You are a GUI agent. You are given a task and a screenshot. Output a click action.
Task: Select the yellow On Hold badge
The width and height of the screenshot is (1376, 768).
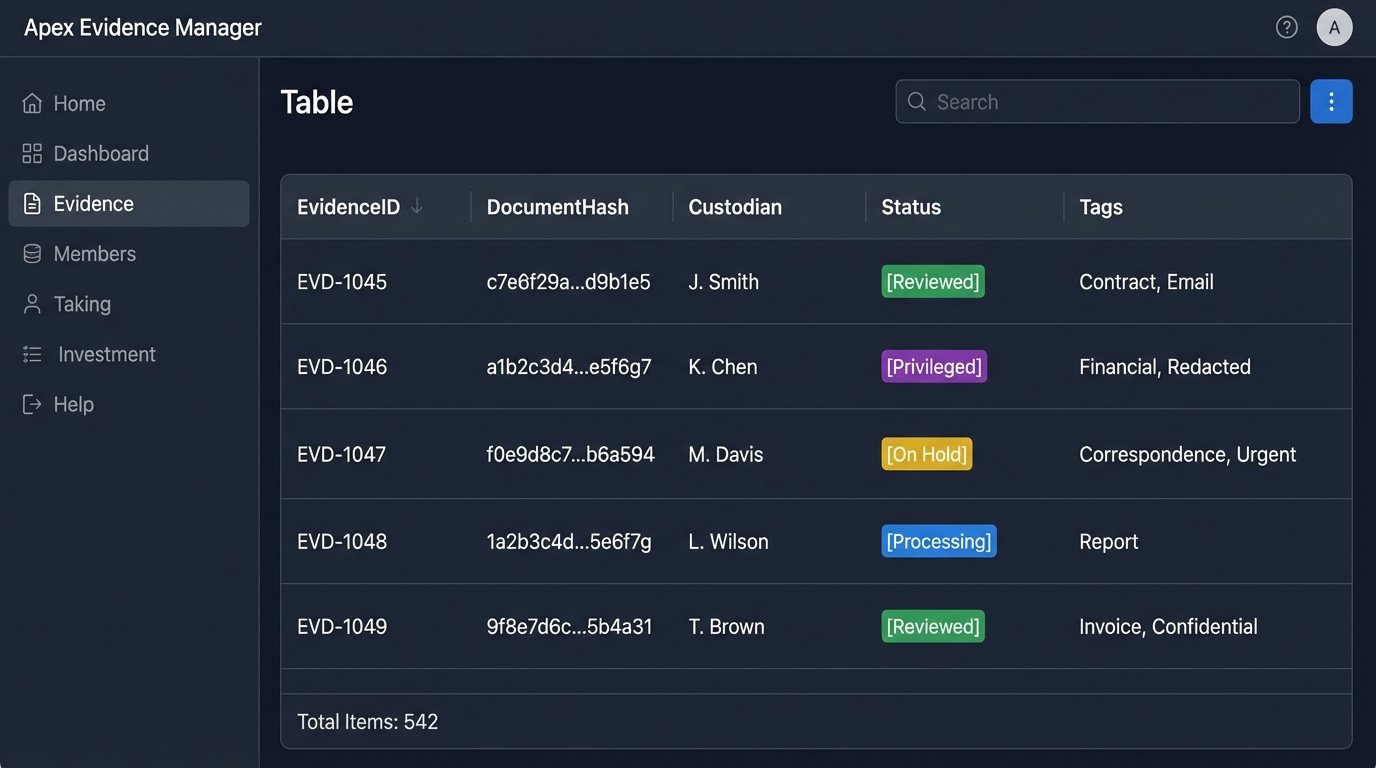click(926, 454)
